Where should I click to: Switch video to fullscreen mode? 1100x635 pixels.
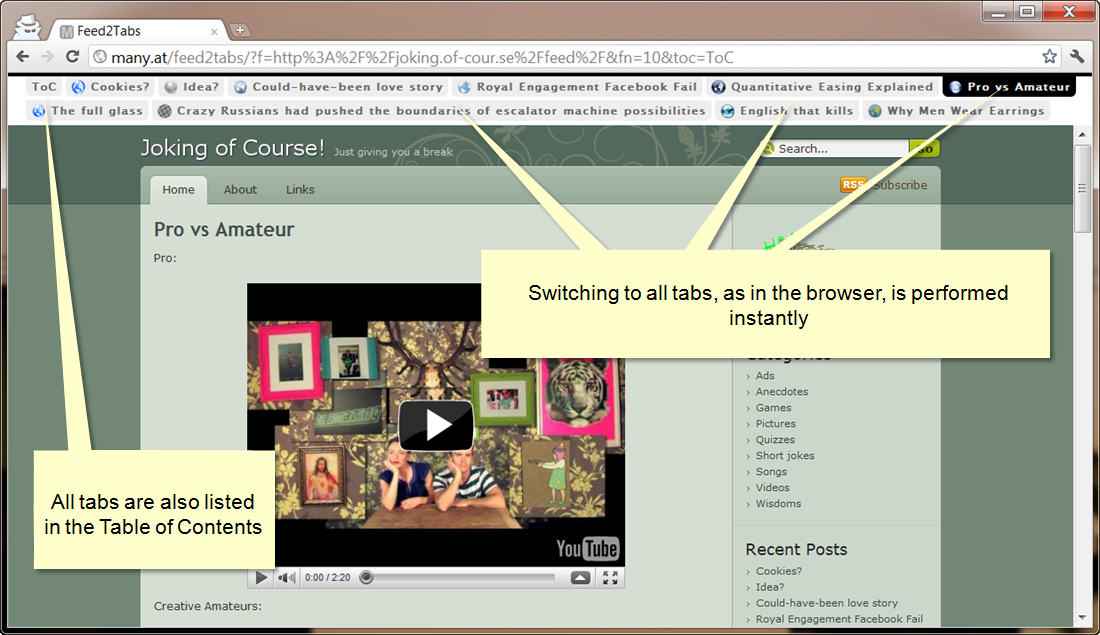coord(610,577)
